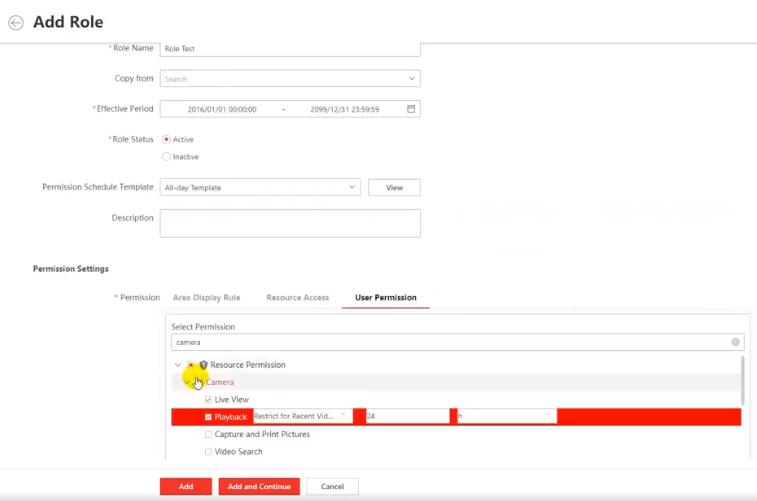Viewport: 757px width, 501px height.
Task: Enable the Video Search checkbox
Action: tap(208, 451)
